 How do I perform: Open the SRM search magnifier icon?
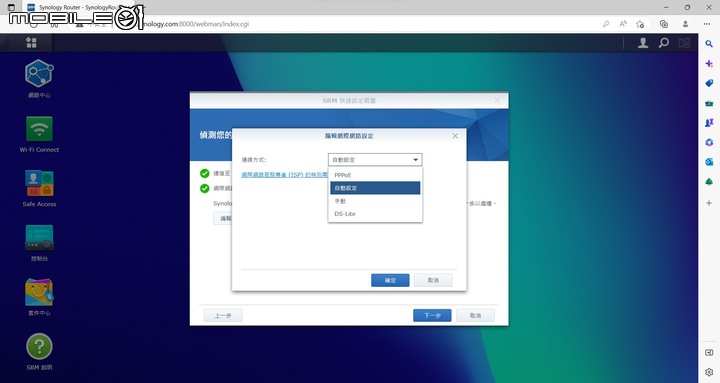click(664, 43)
